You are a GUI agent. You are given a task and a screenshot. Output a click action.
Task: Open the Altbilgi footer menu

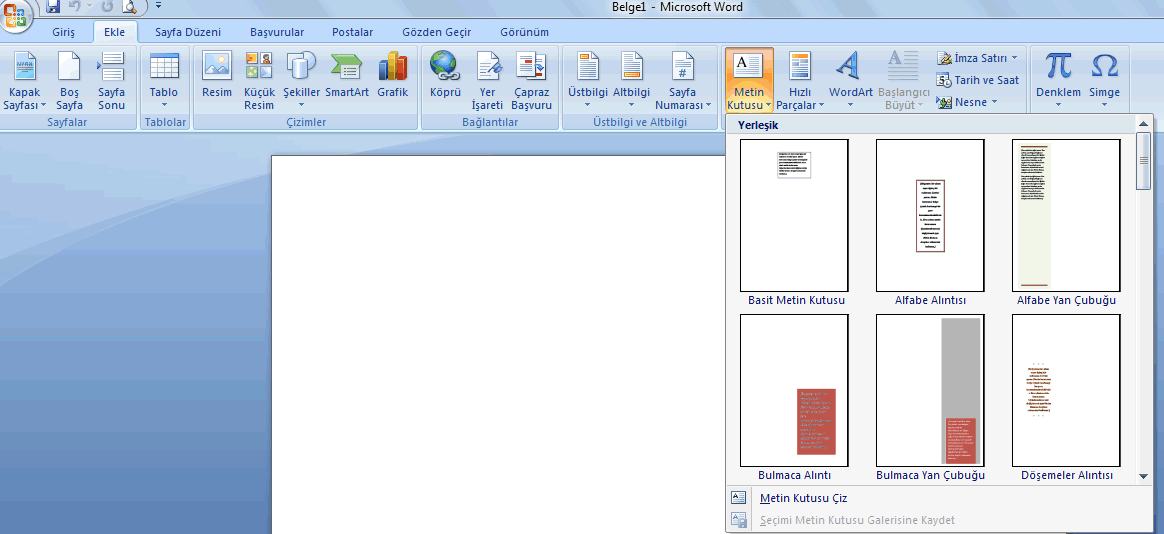(x=632, y=79)
